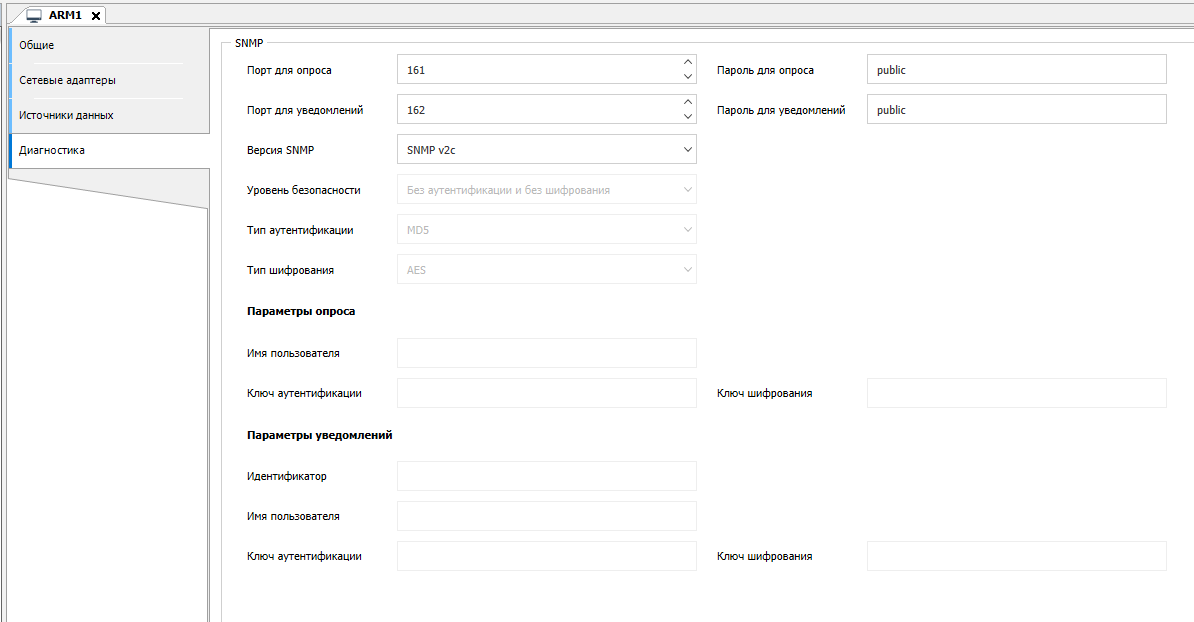
Task: Click Ключ шифрования field under Параметры уведомлений
Action: tap(1016, 556)
